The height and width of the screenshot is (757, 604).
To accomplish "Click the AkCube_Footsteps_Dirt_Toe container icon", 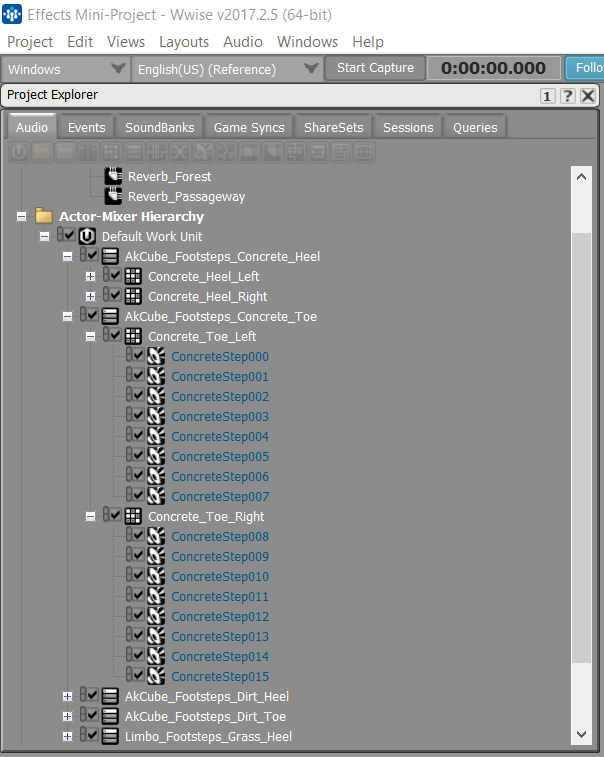I will point(110,716).
